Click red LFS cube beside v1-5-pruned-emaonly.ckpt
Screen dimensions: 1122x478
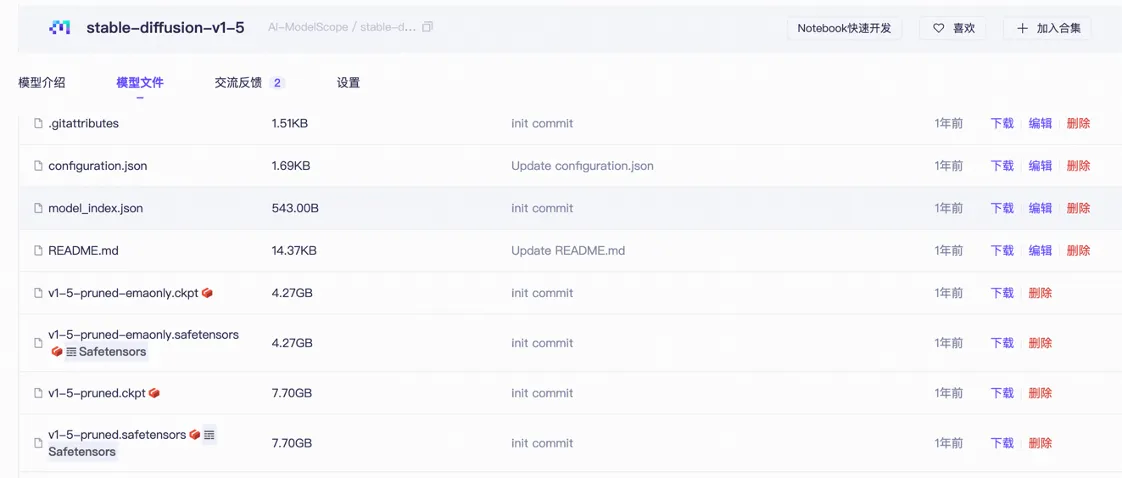(x=207, y=293)
